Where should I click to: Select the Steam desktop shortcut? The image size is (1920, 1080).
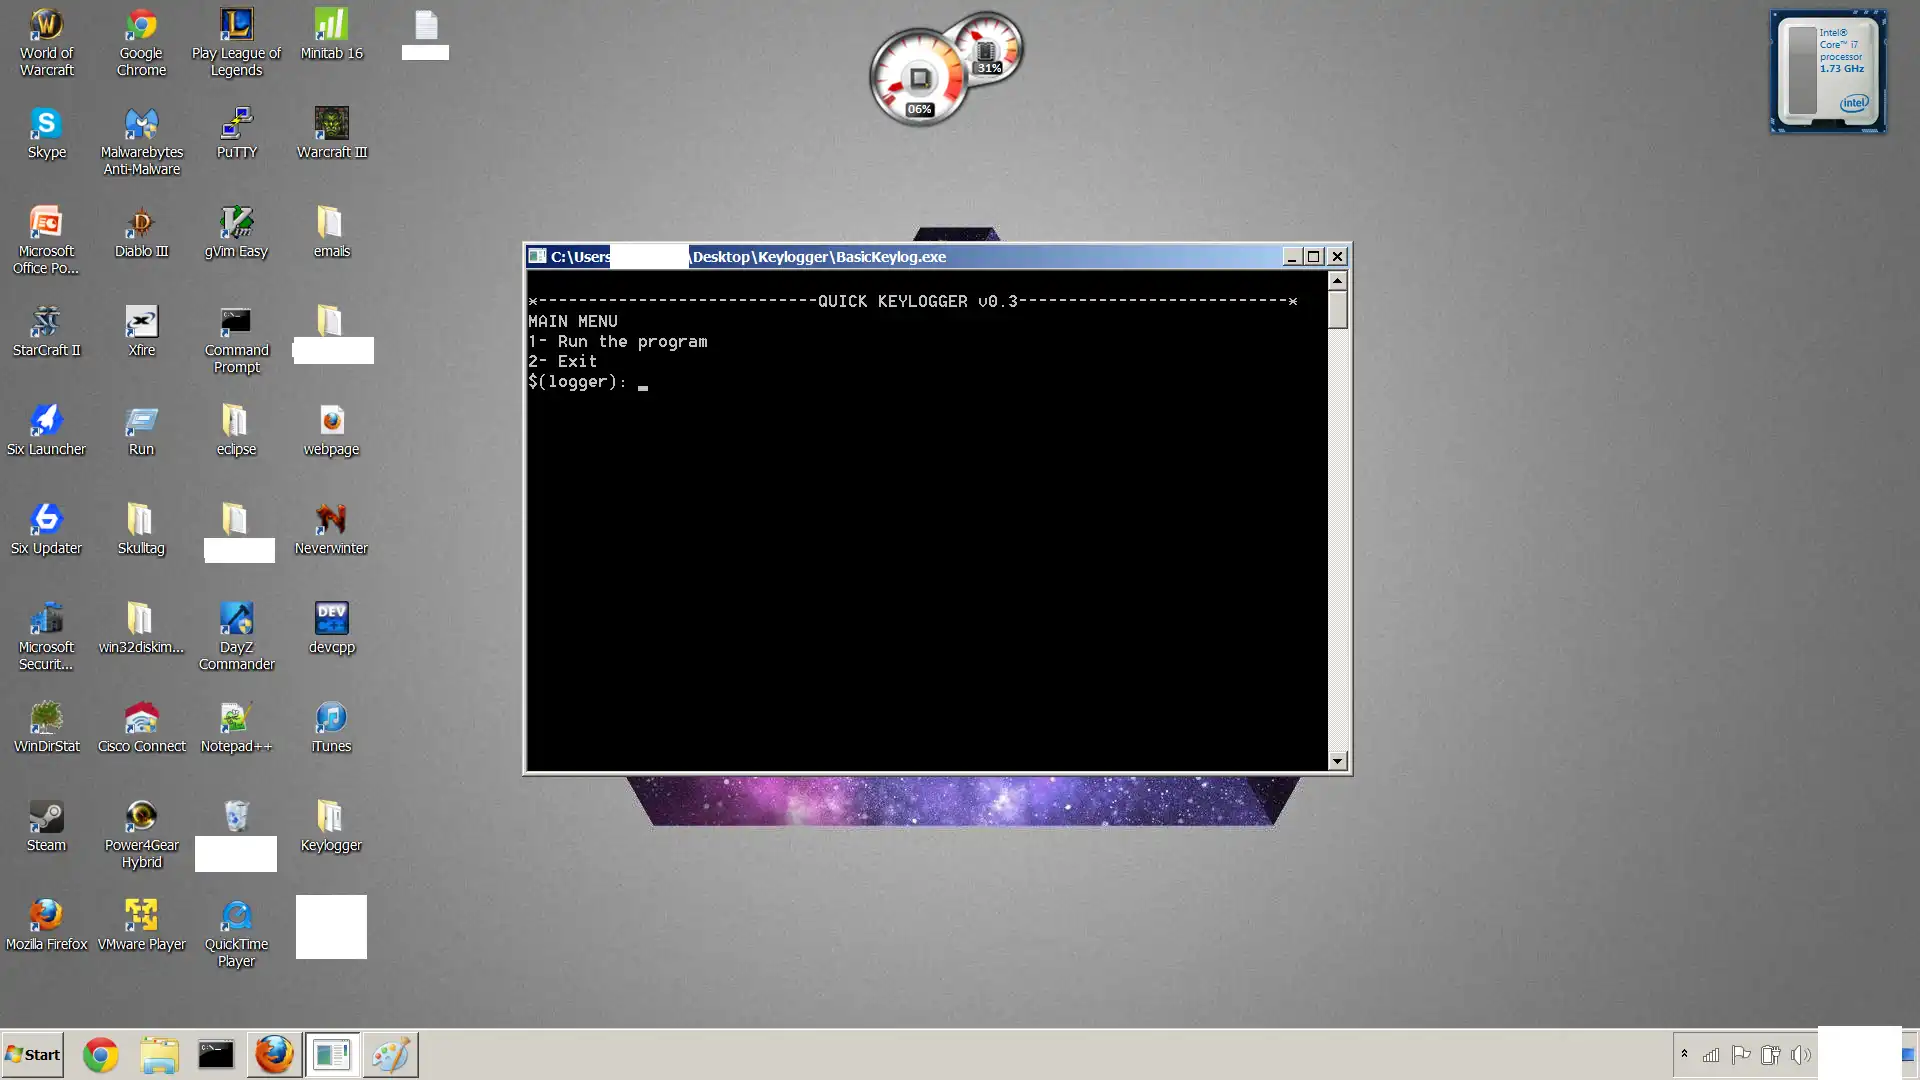pos(46,817)
